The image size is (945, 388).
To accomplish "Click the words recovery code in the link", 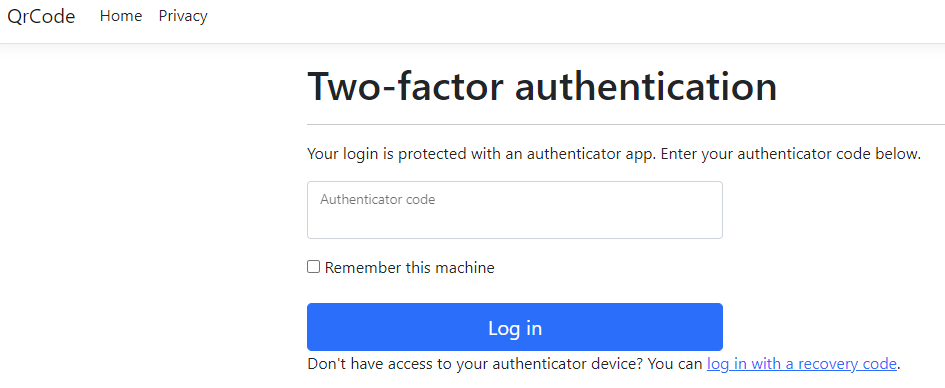I will 852,364.
